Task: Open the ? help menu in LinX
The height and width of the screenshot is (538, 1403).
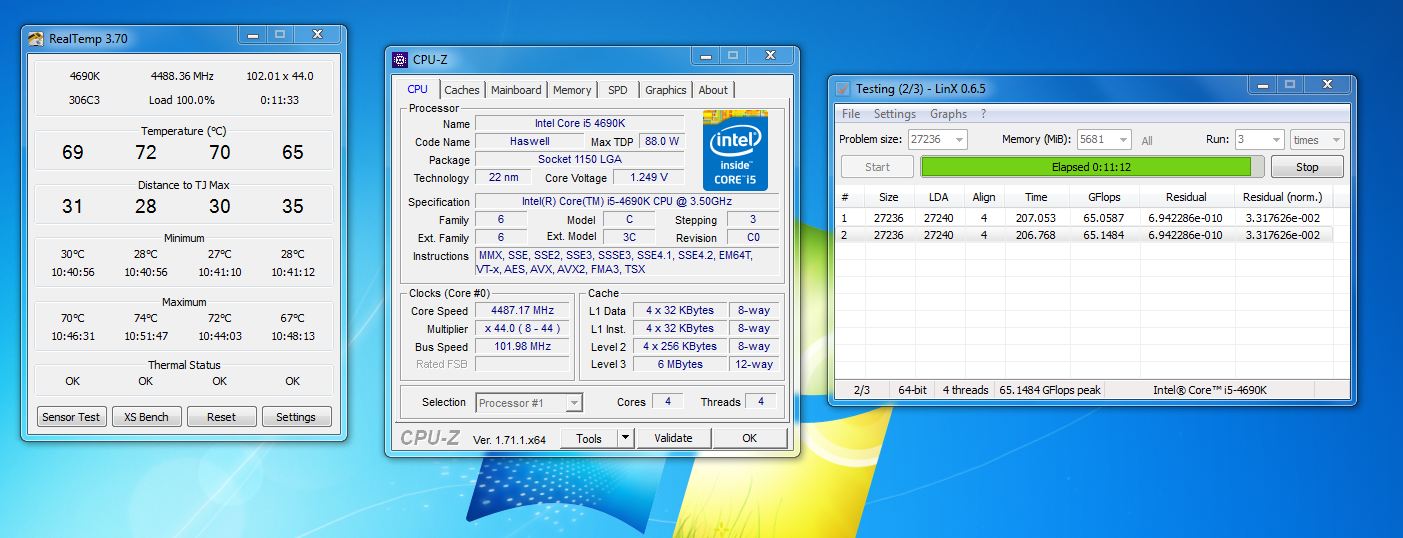Action: [983, 114]
